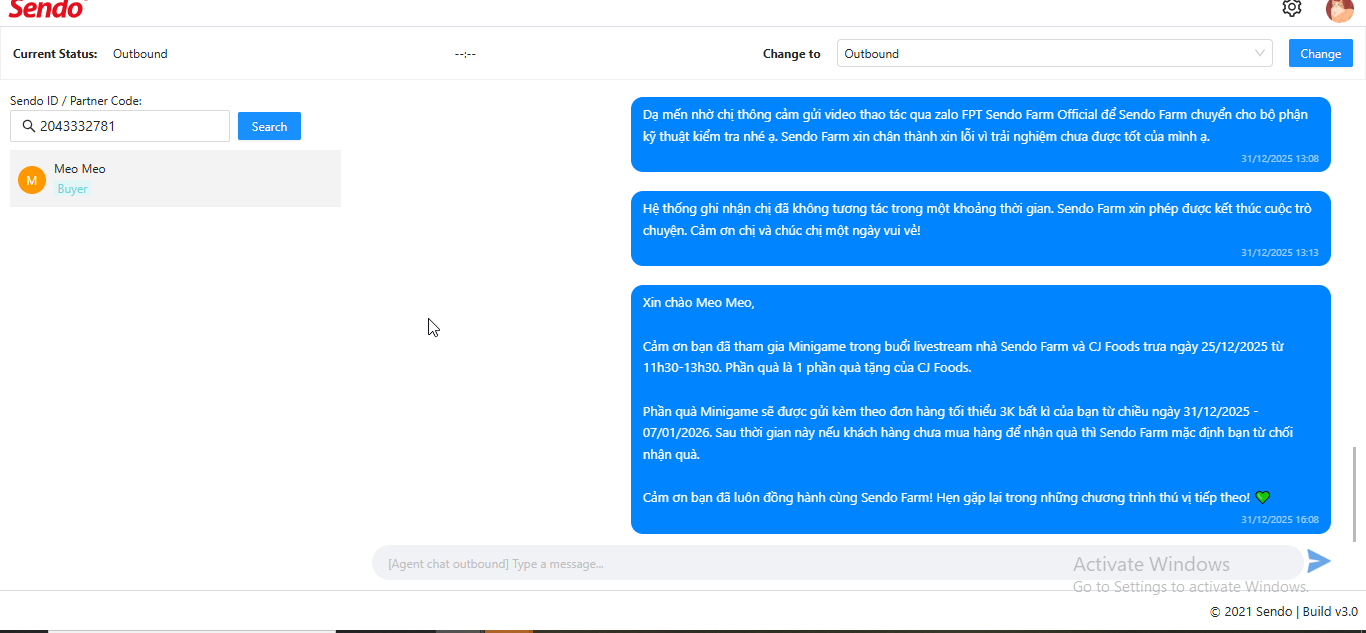1366x633 pixels.
Task: Select the Meo Meo contact name
Action: coord(80,169)
